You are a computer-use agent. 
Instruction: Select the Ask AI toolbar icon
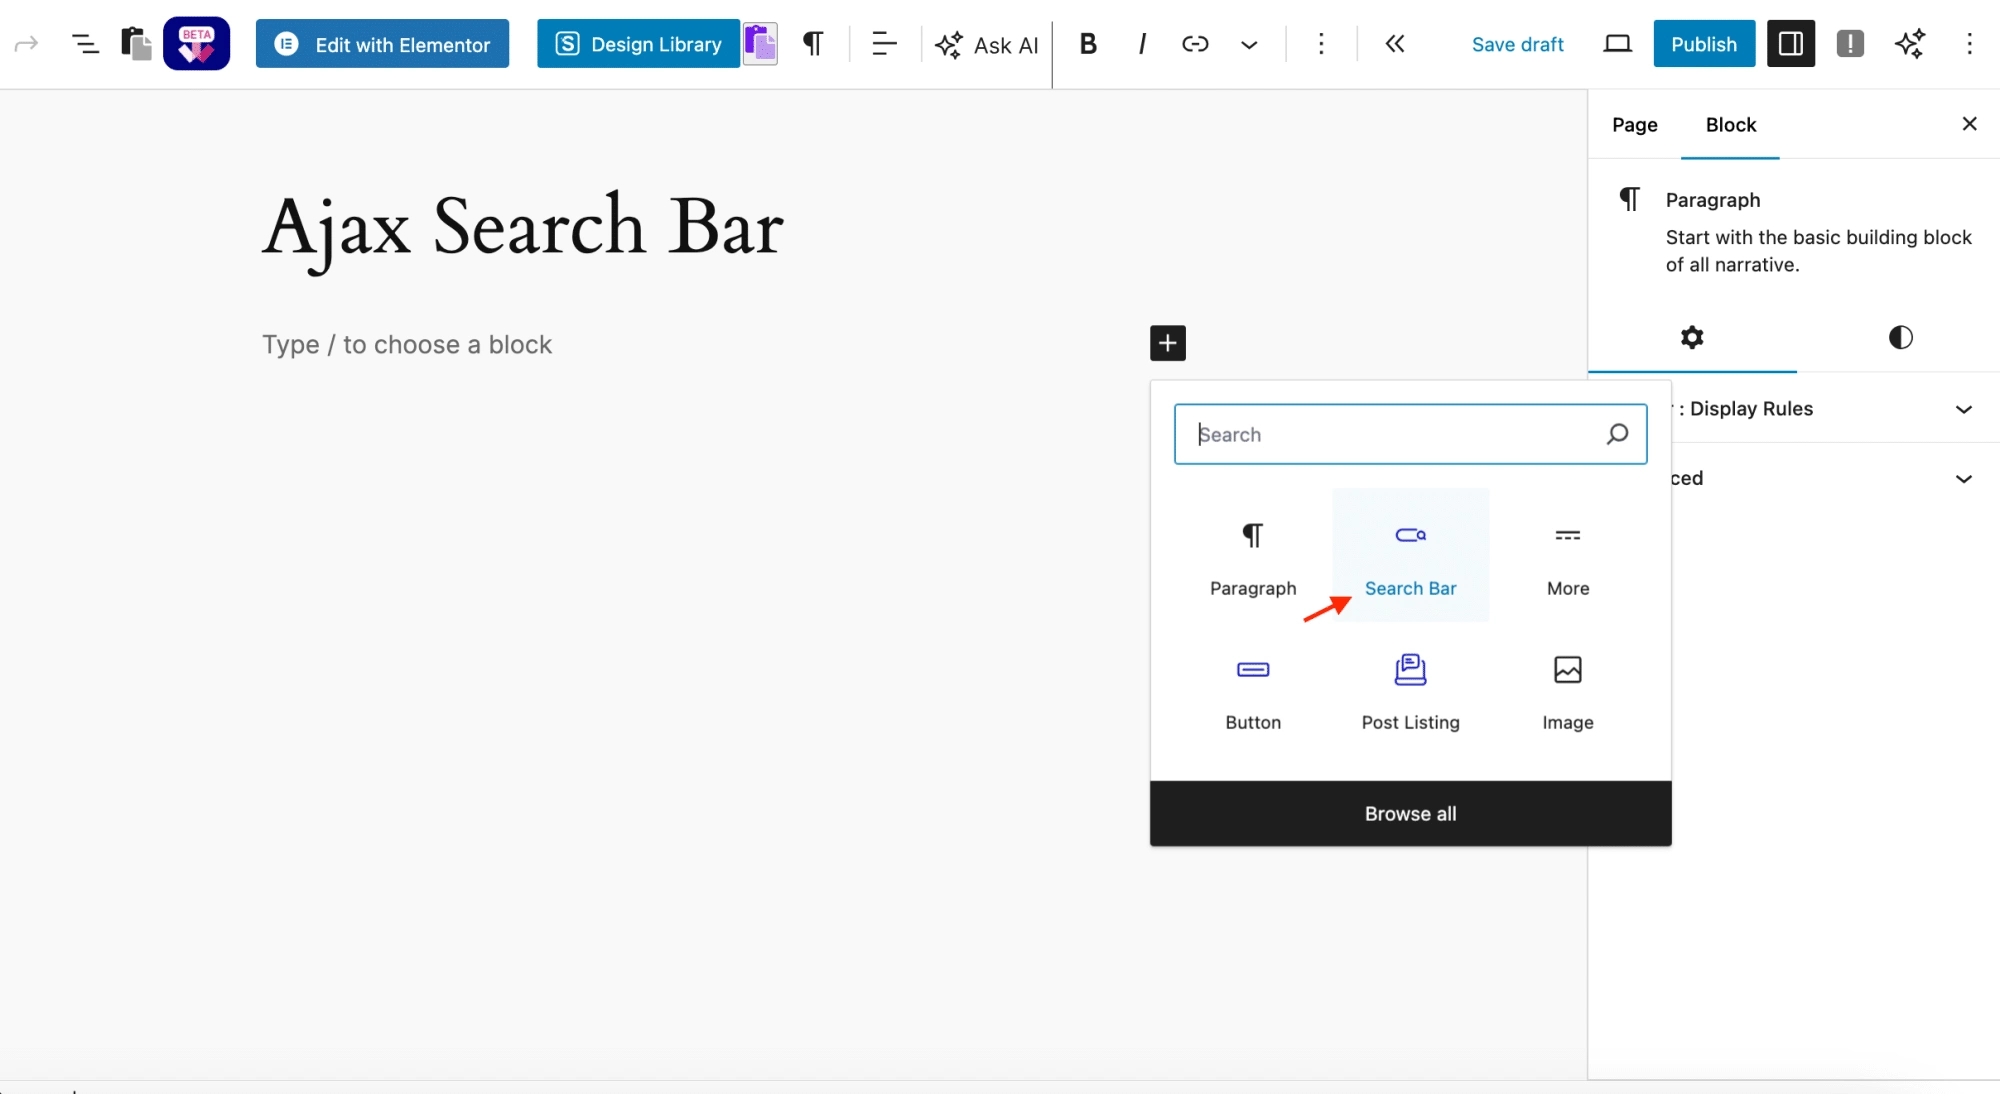(986, 44)
